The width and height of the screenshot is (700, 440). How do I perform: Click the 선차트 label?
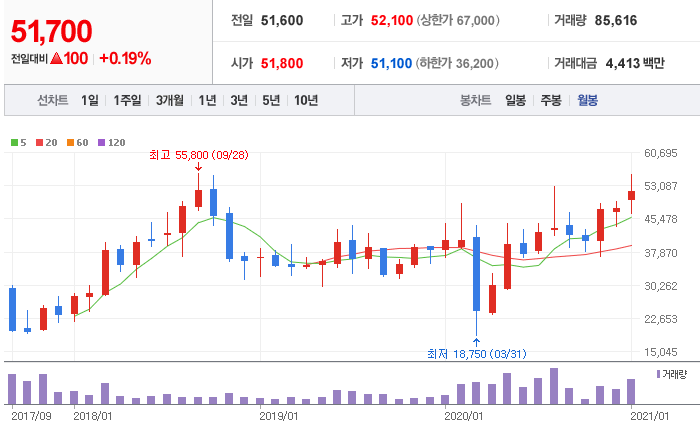point(52,100)
